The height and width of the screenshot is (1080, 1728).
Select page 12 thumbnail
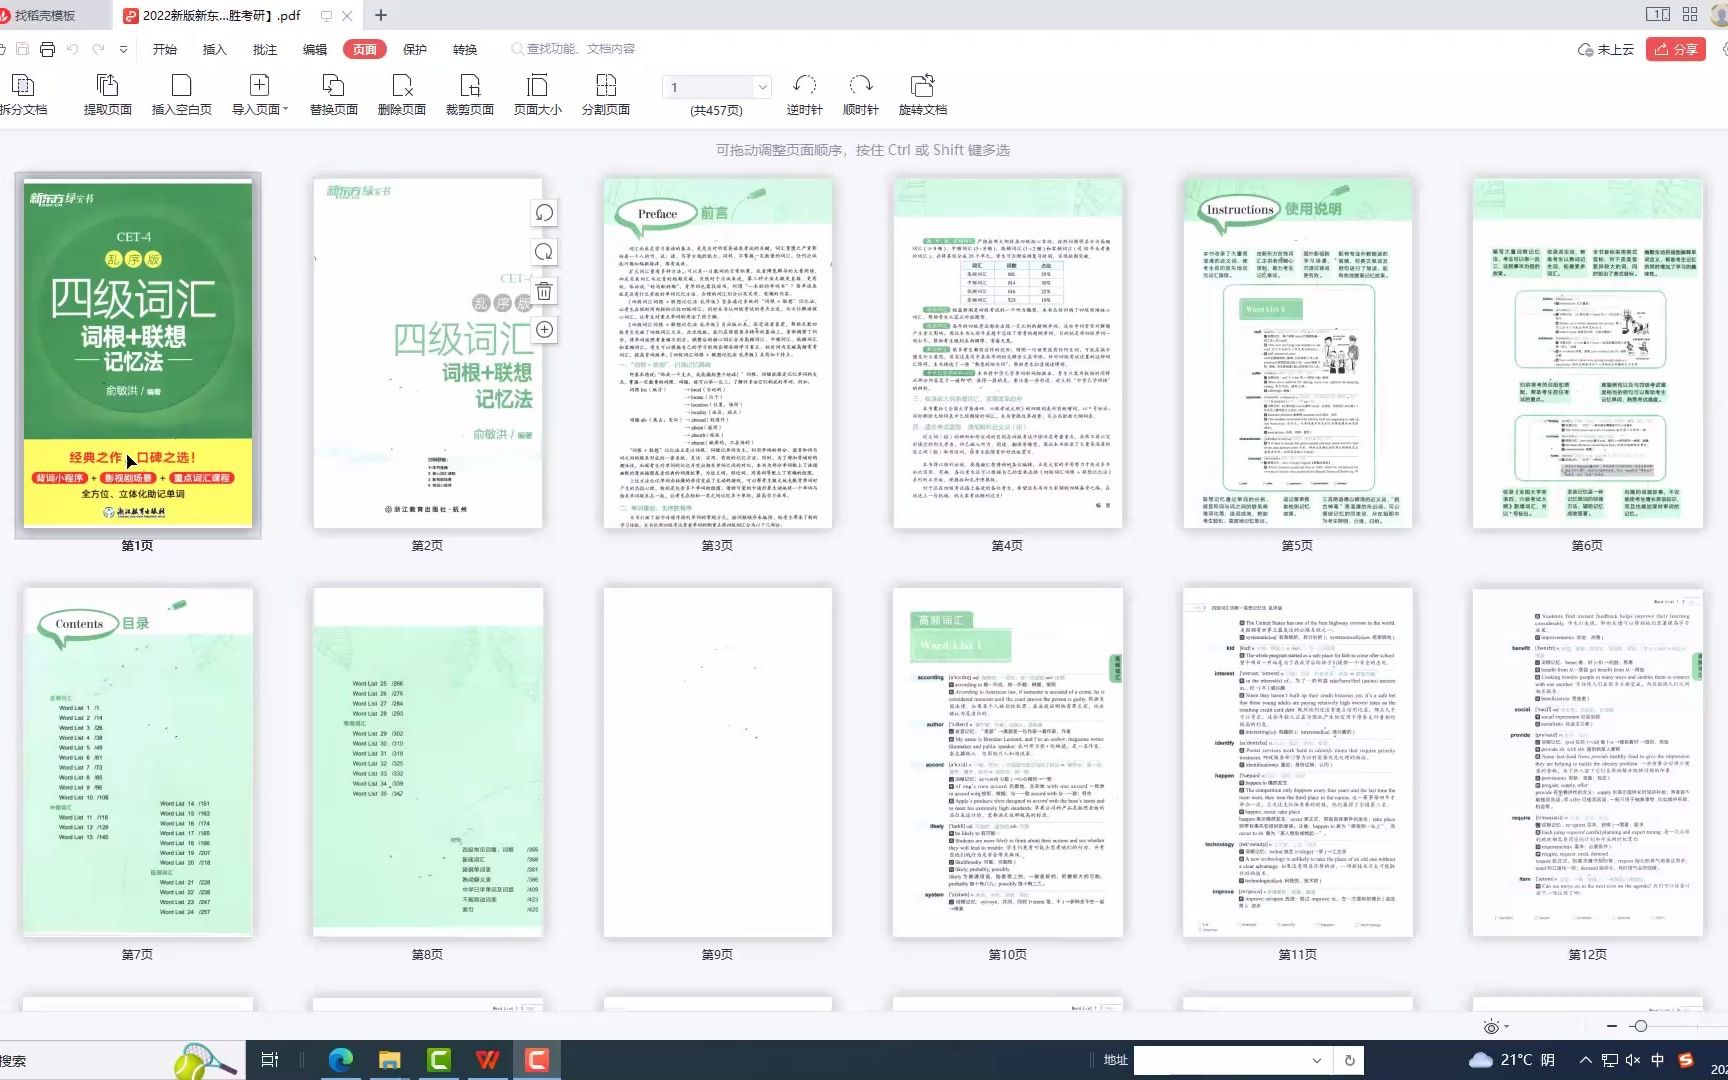point(1588,762)
